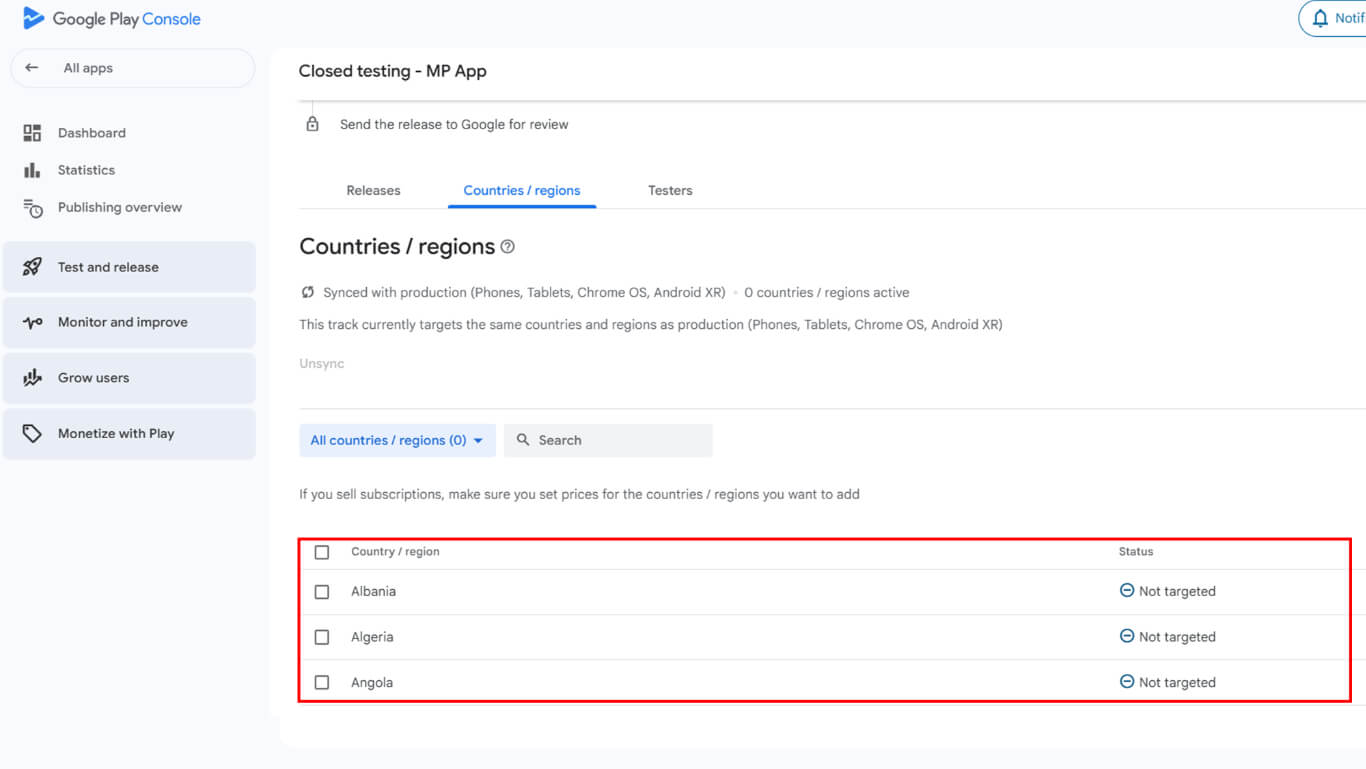Screen dimensions: 1366x769
Task: Tick the Algeria checkbox
Action: point(322,637)
